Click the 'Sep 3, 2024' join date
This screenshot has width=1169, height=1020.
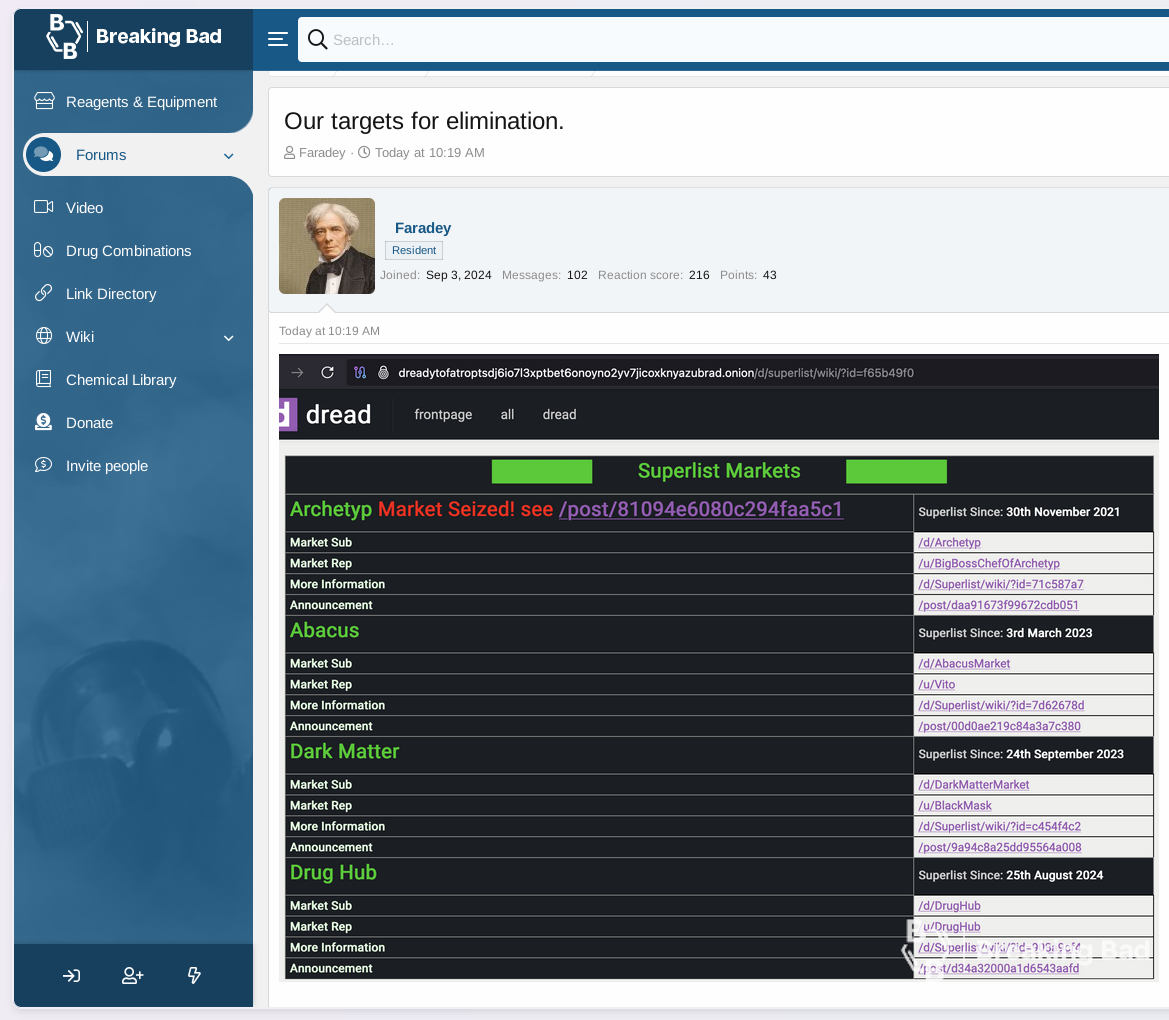click(x=459, y=275)
